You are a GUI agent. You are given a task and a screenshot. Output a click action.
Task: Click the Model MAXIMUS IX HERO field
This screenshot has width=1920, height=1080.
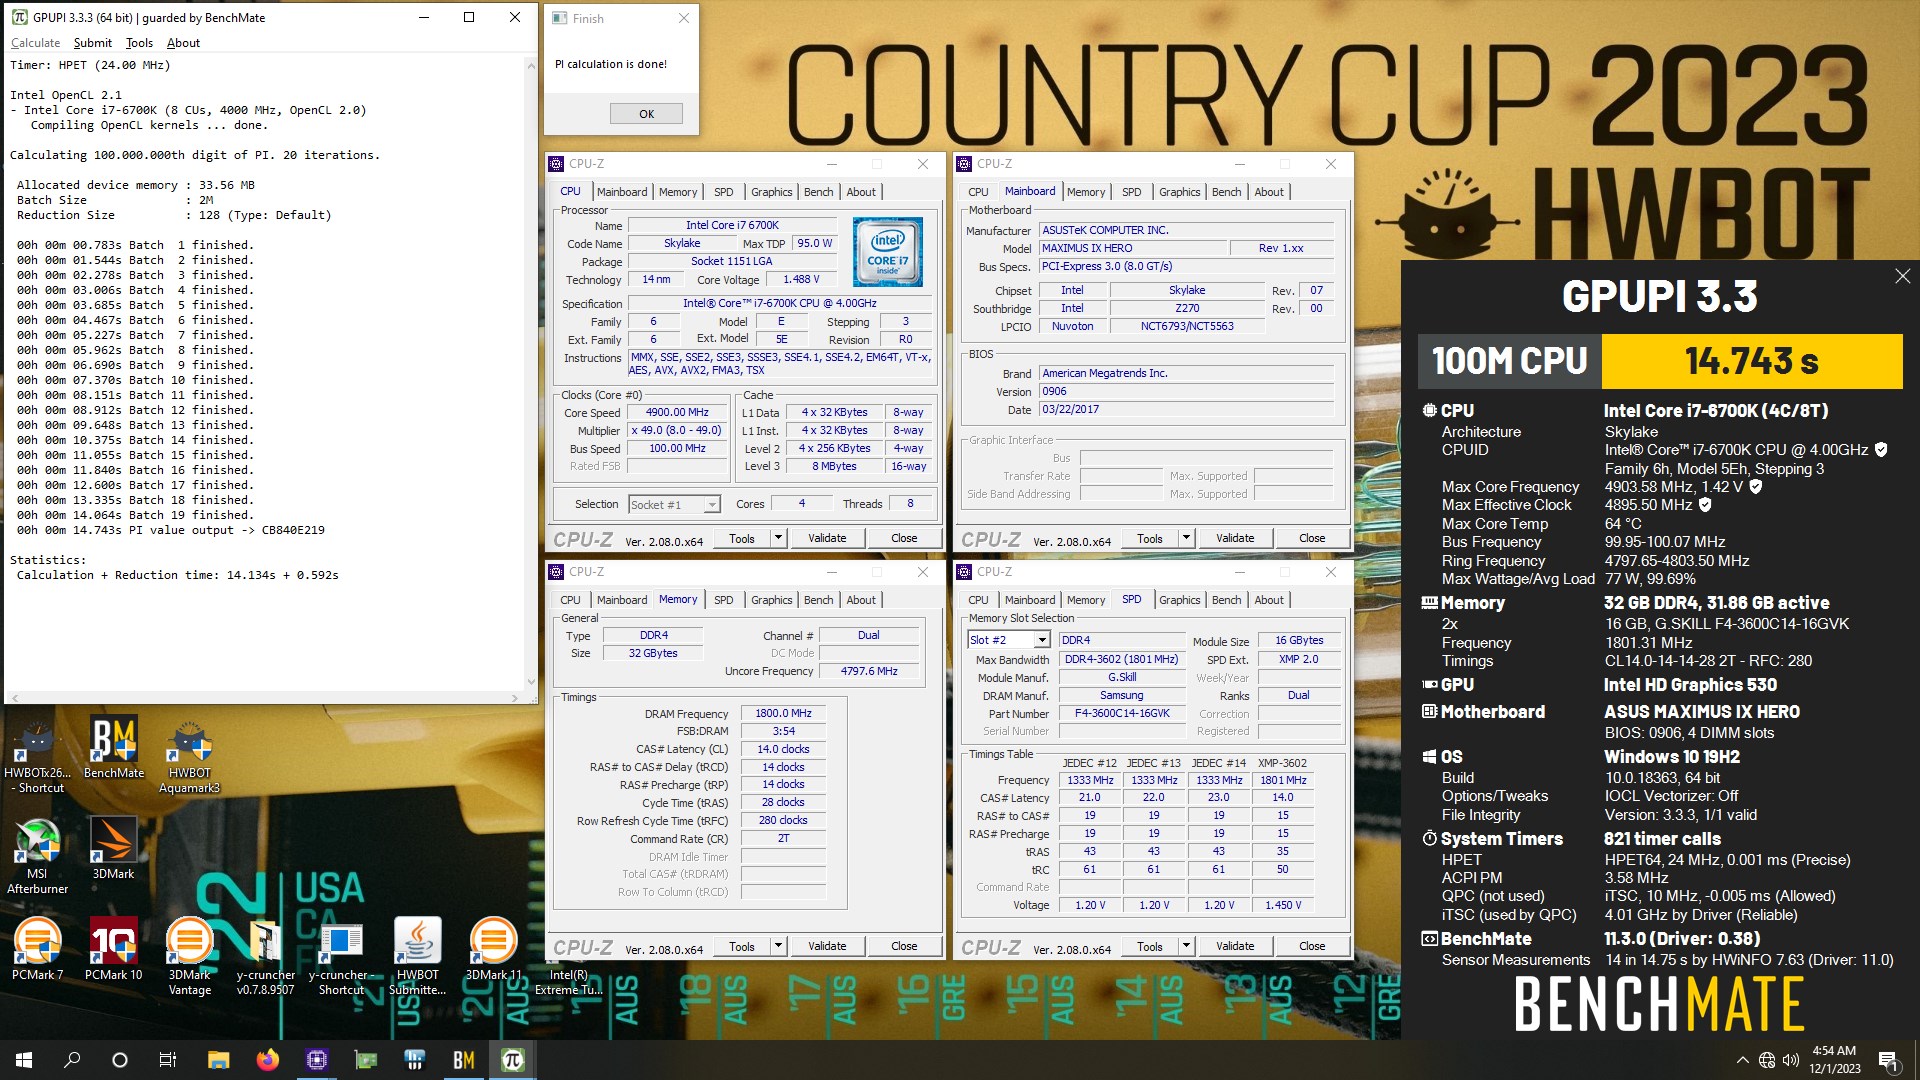tap(1131, 248)
